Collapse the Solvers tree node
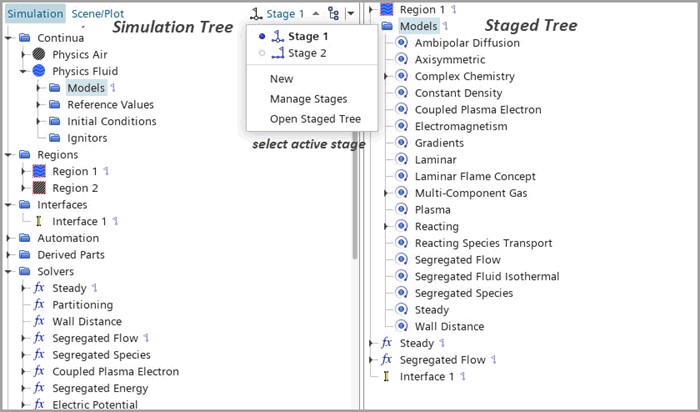 coord(9,271)
